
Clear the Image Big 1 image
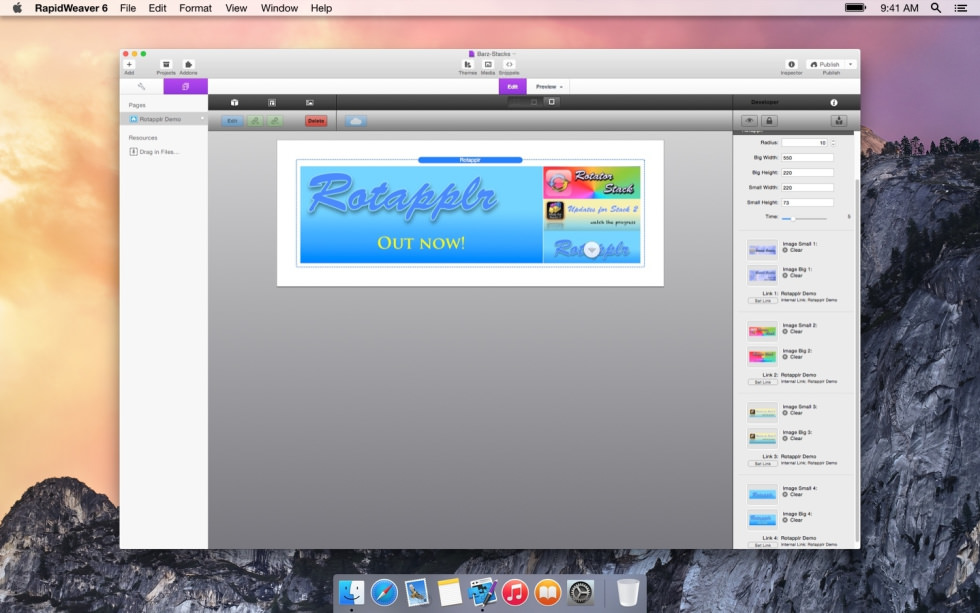point(792,276)
